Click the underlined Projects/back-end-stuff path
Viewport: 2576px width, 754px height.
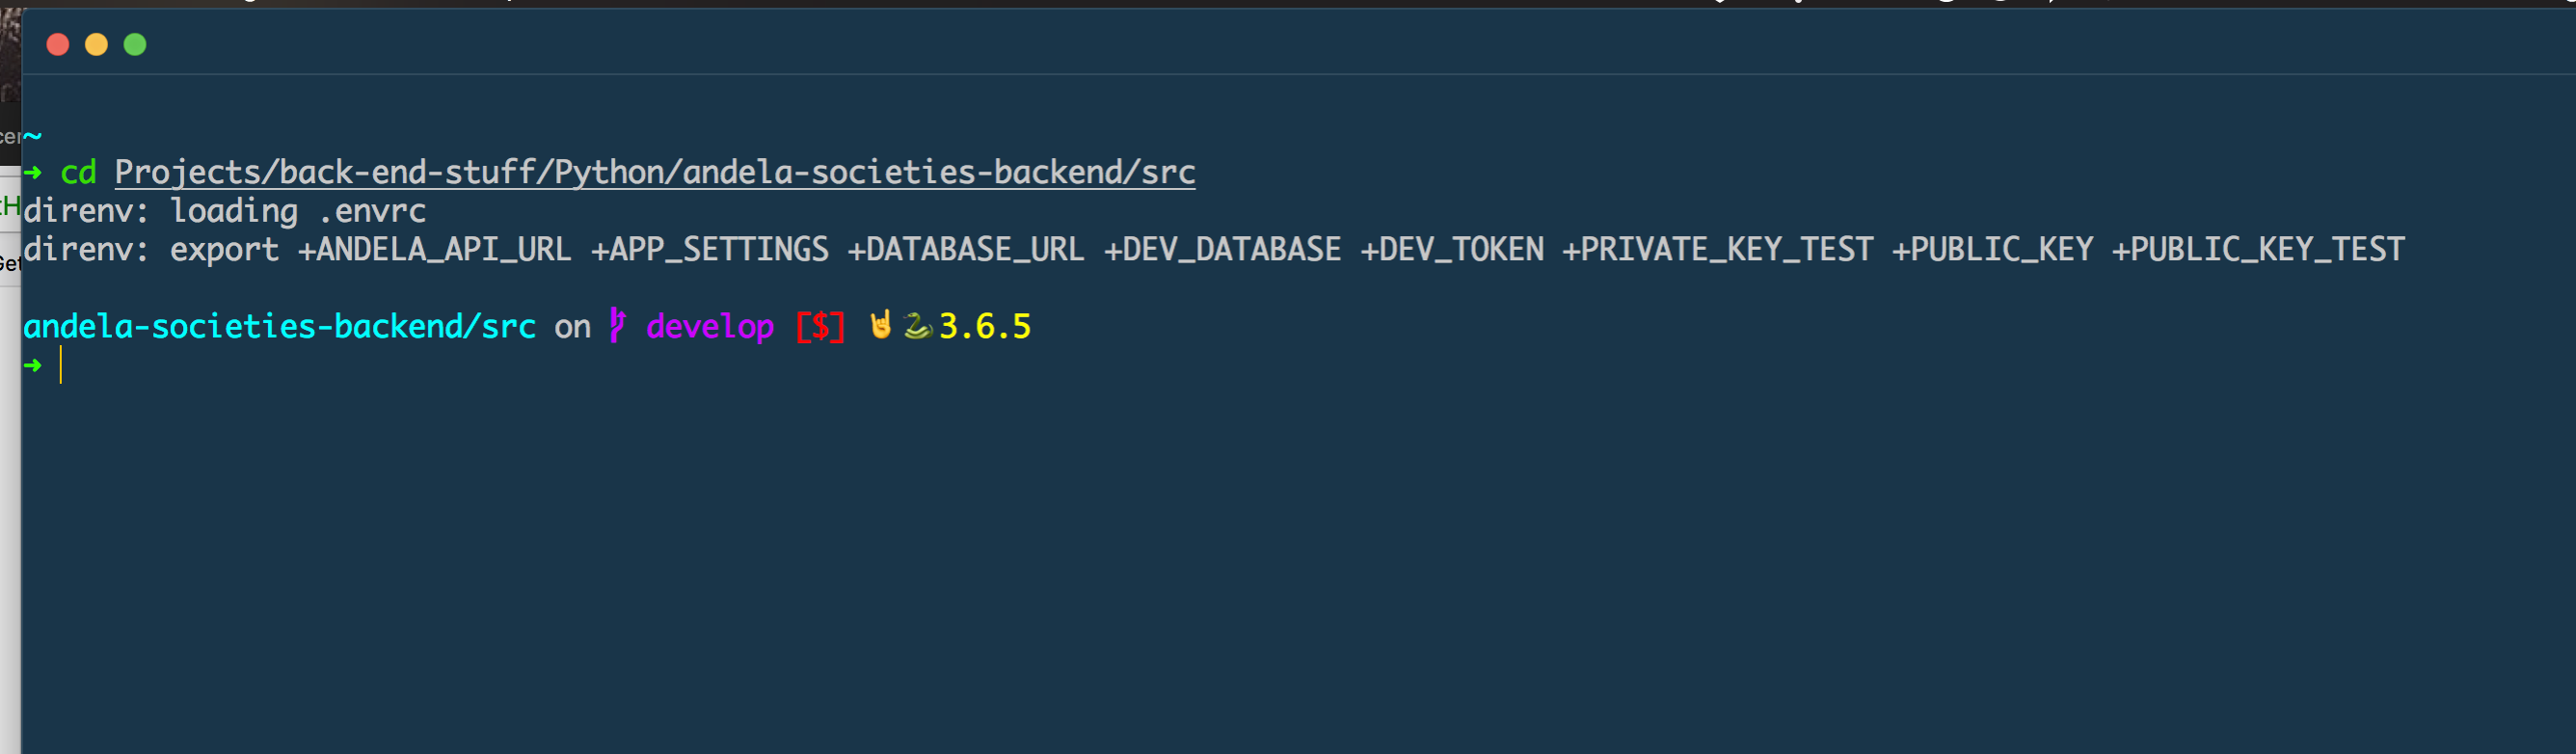pyautogui.click(x=655, y=173)
